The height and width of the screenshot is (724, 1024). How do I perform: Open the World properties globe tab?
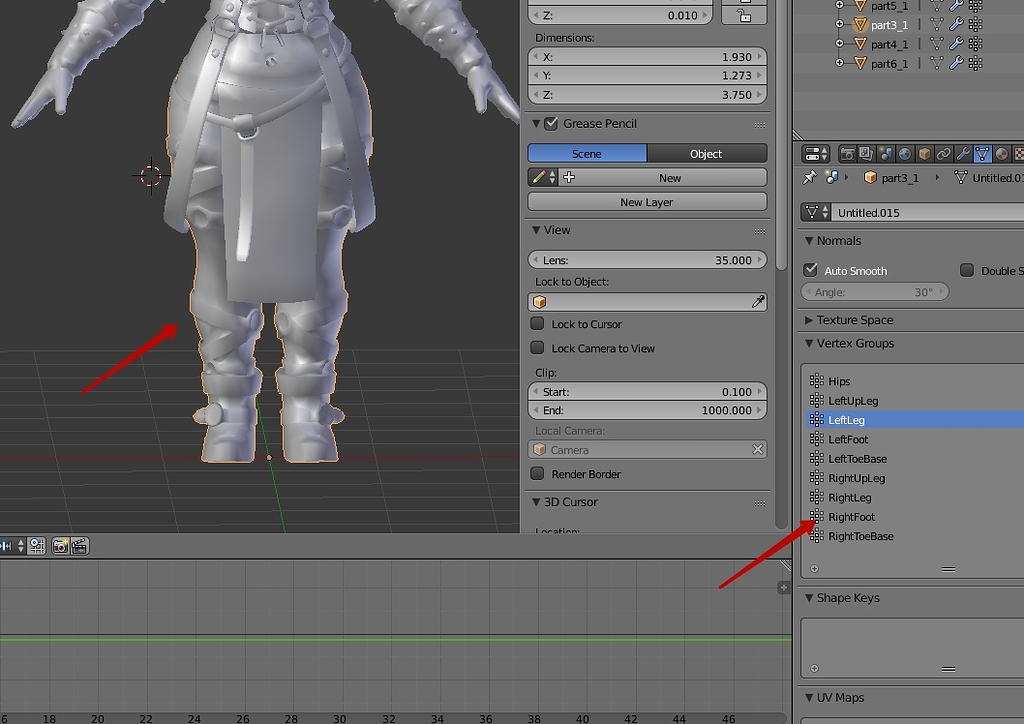904,154
